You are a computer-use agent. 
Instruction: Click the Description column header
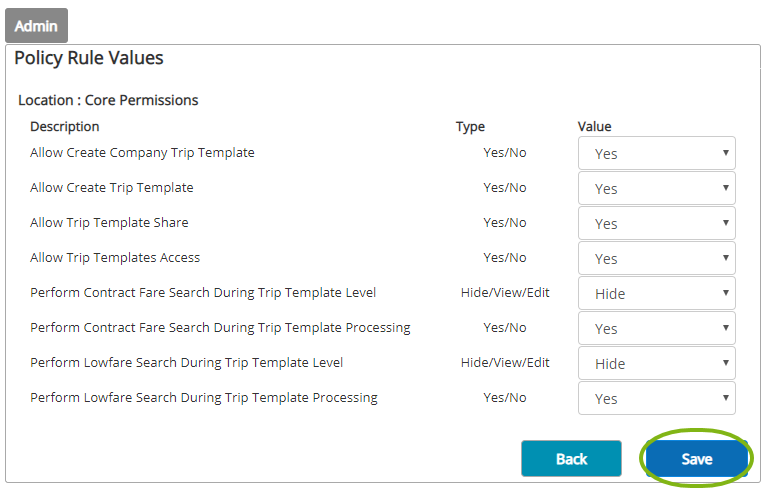[x=65, y=127]
